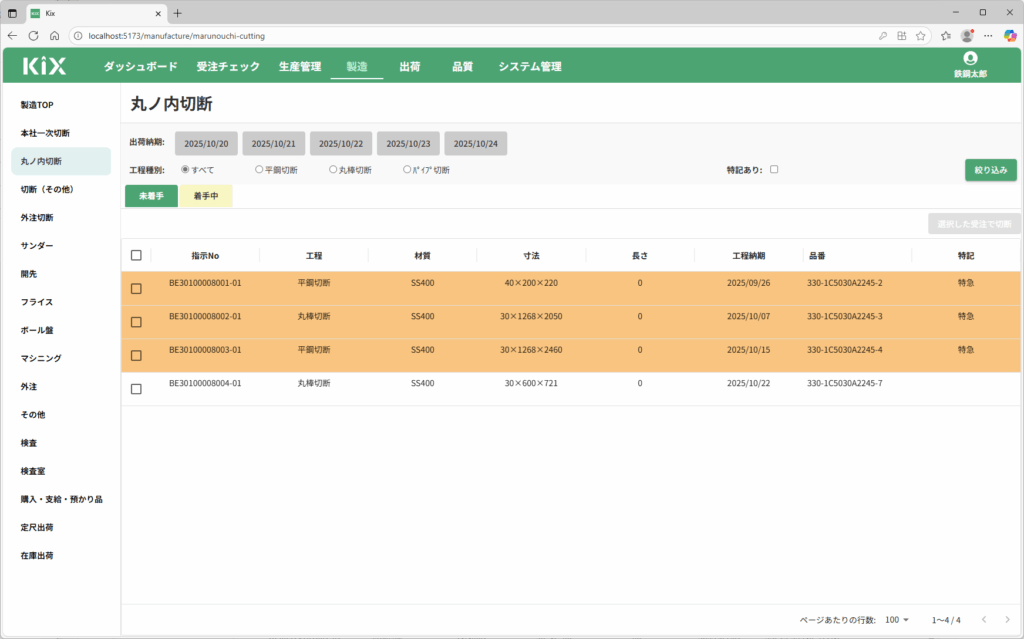The image size is (1024, 639).
Task: Select the 丸棒切断 radio option
Action: pyautogui.click(x=333, y=170)
